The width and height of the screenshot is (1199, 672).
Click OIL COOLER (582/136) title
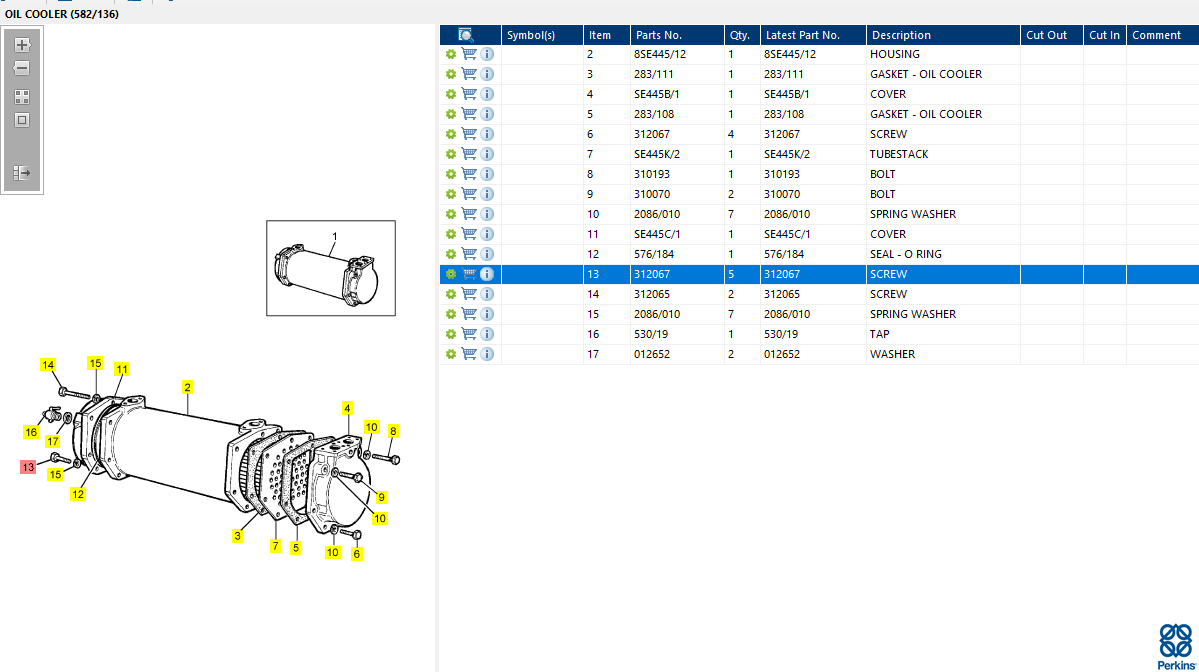pos(62,14)
